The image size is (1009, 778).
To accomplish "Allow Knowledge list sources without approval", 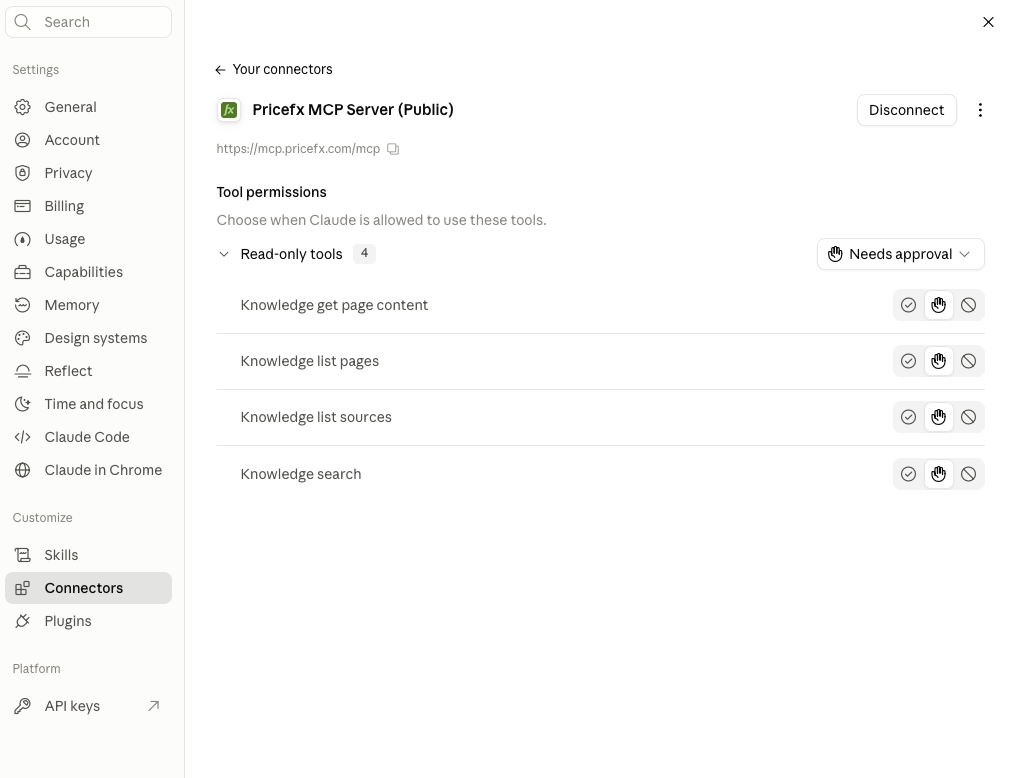I will click(x=908, y=417).
